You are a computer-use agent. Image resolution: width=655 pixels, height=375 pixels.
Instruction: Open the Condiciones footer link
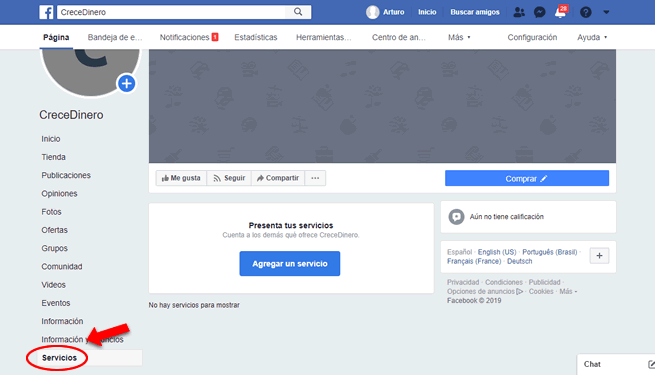pos(504,282)
